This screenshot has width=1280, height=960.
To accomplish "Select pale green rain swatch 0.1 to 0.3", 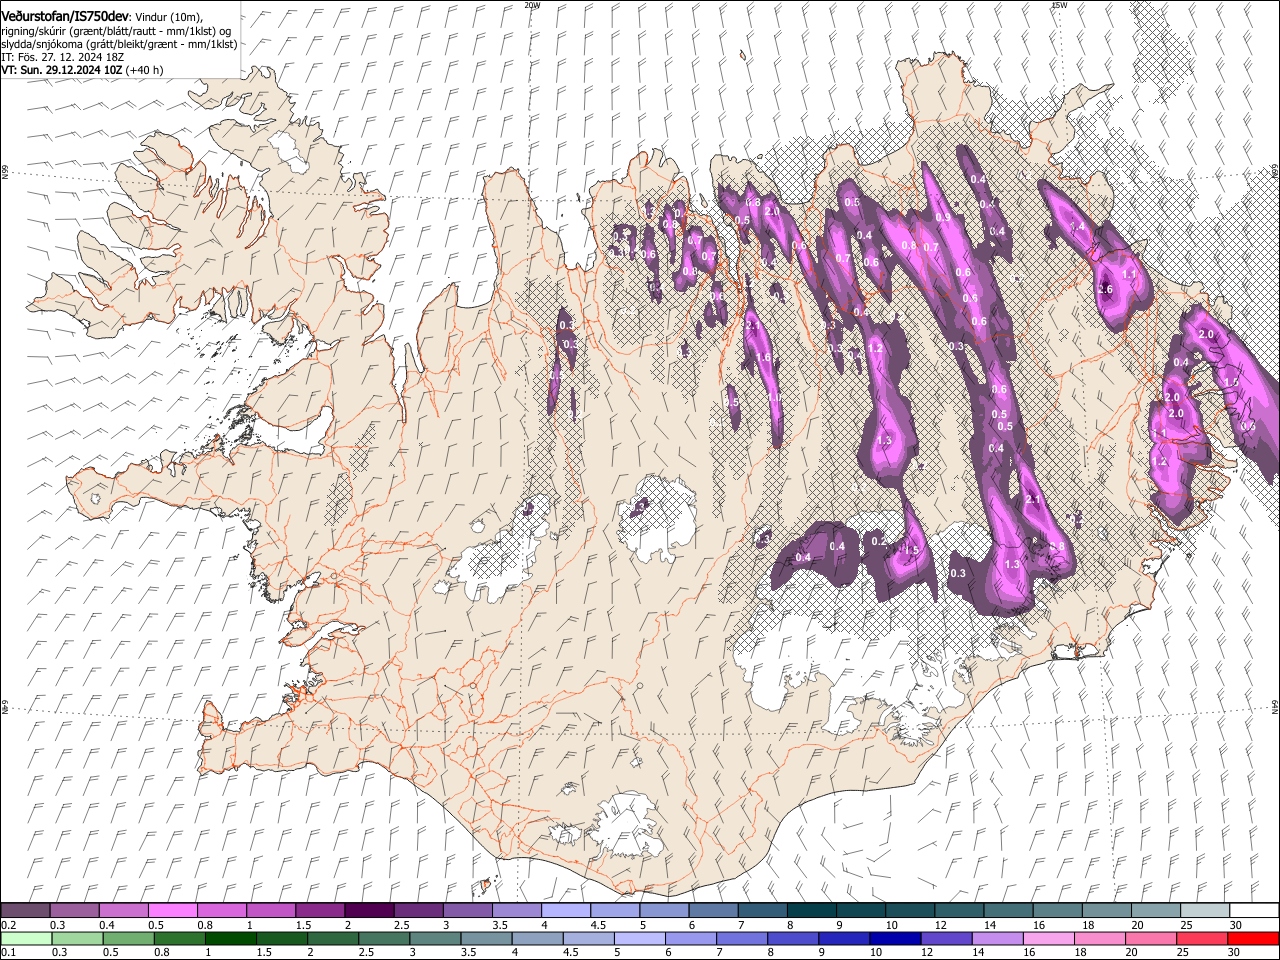I will tap(26, 938).
